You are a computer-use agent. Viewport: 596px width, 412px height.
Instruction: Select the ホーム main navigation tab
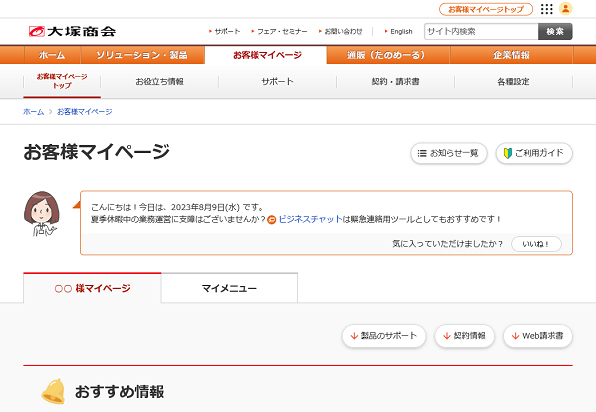click(x=52, y=55)
